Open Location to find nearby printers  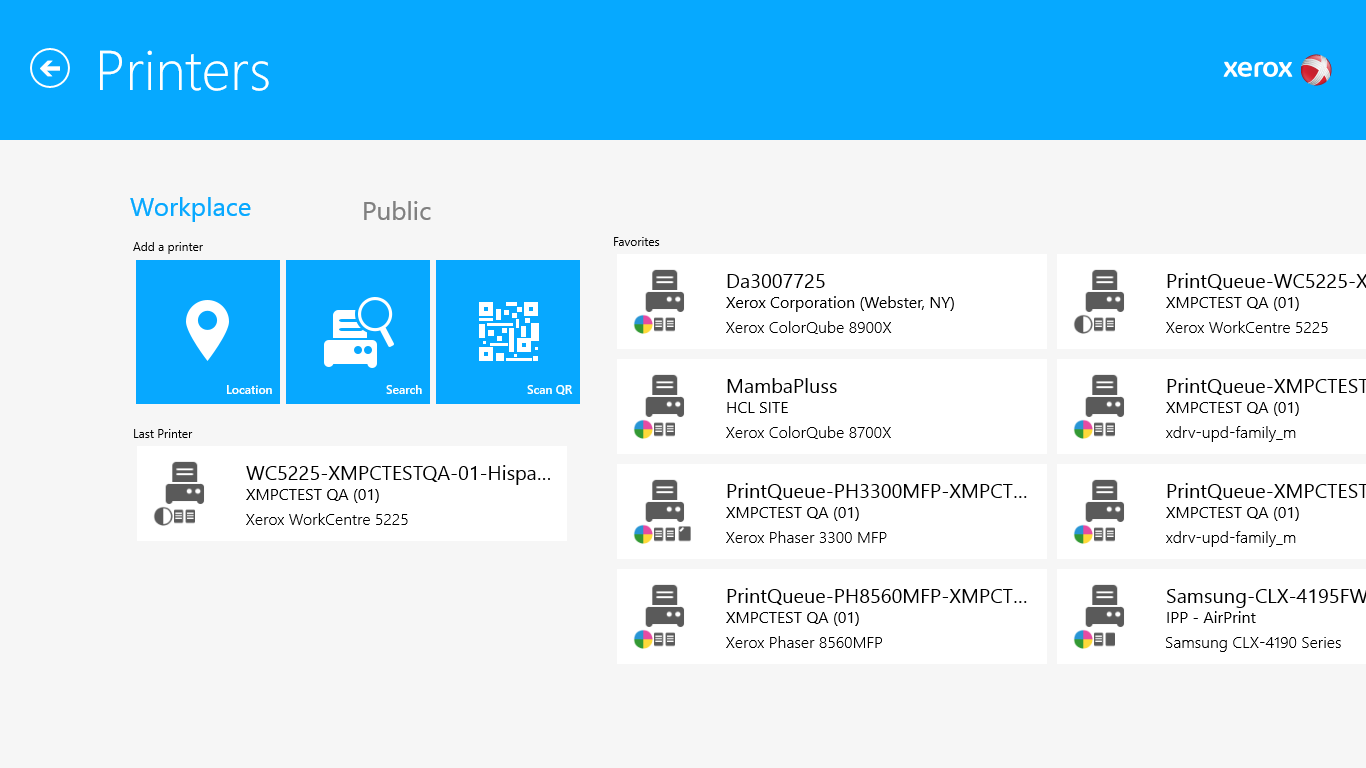207,331
